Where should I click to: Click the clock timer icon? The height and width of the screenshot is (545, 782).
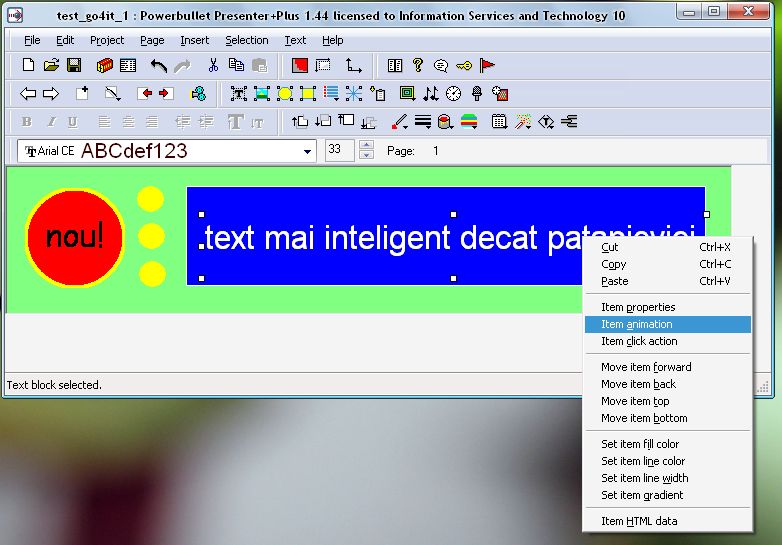pos(453,93)
